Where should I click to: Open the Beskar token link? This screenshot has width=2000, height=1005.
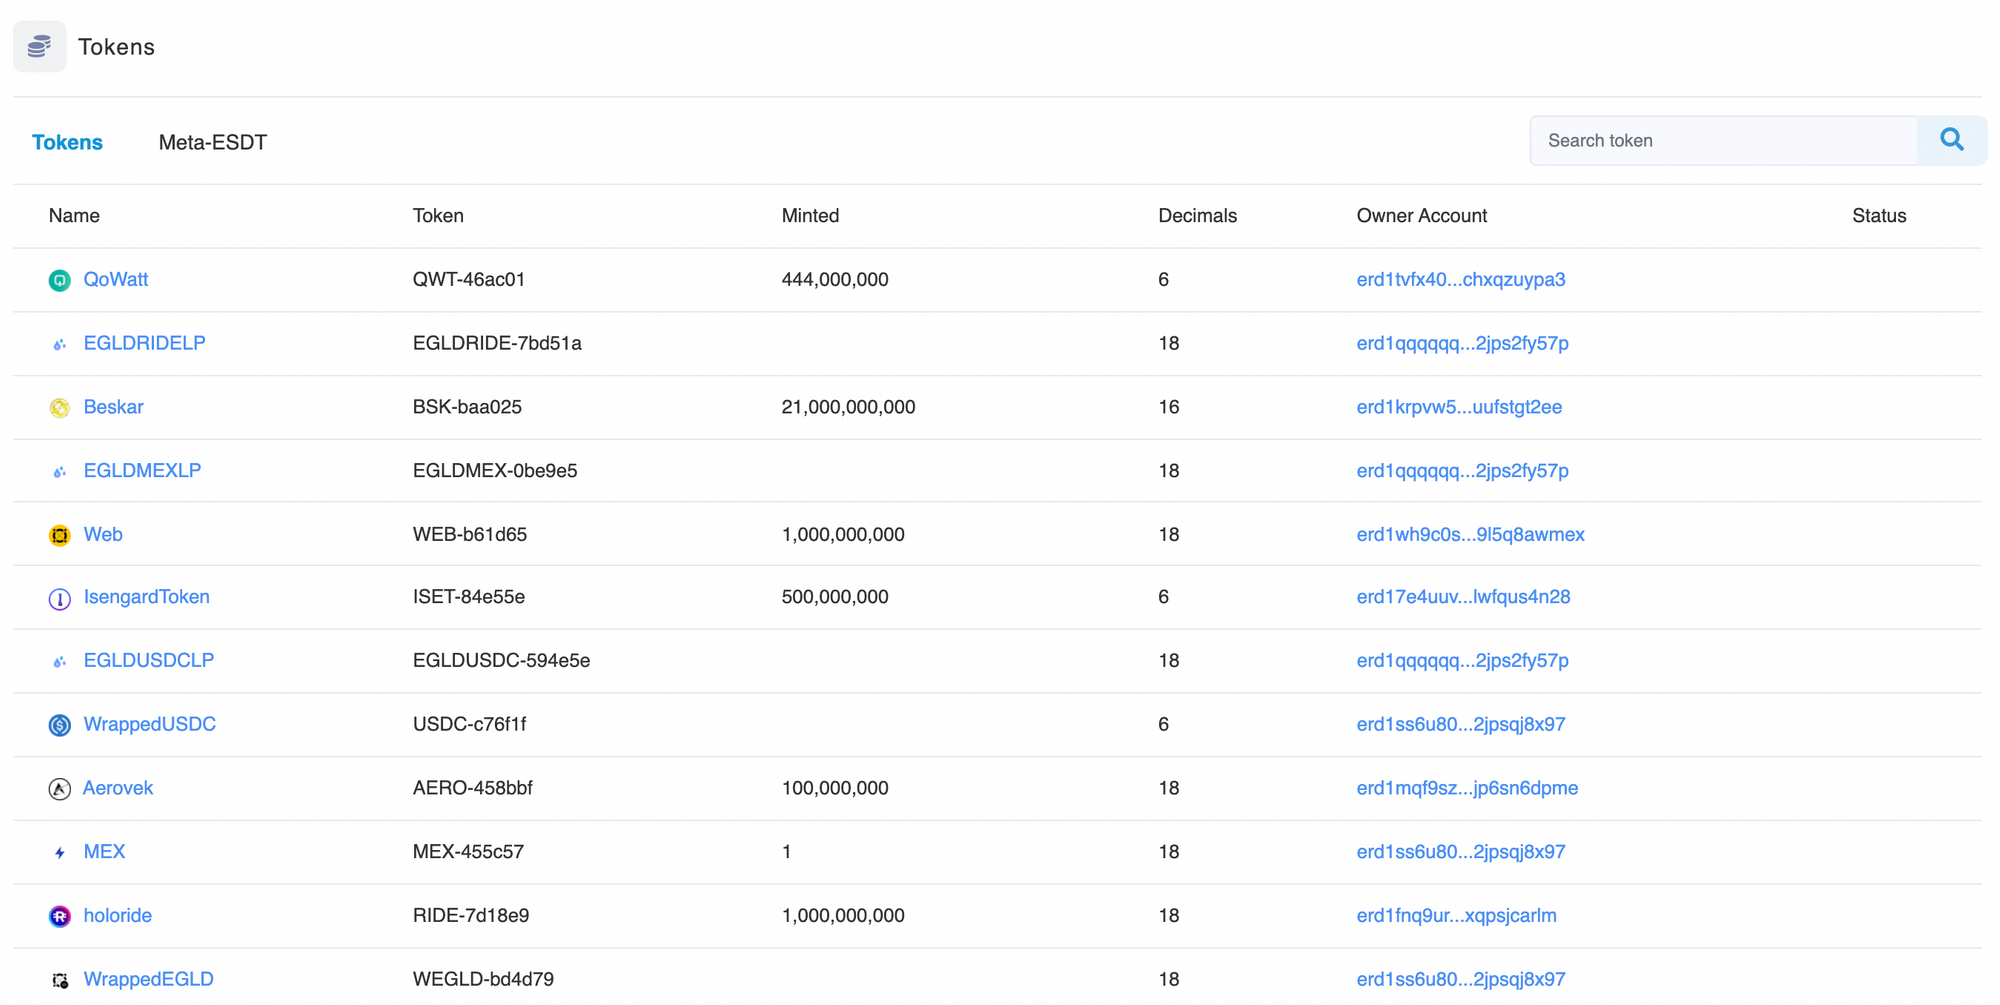114,407
